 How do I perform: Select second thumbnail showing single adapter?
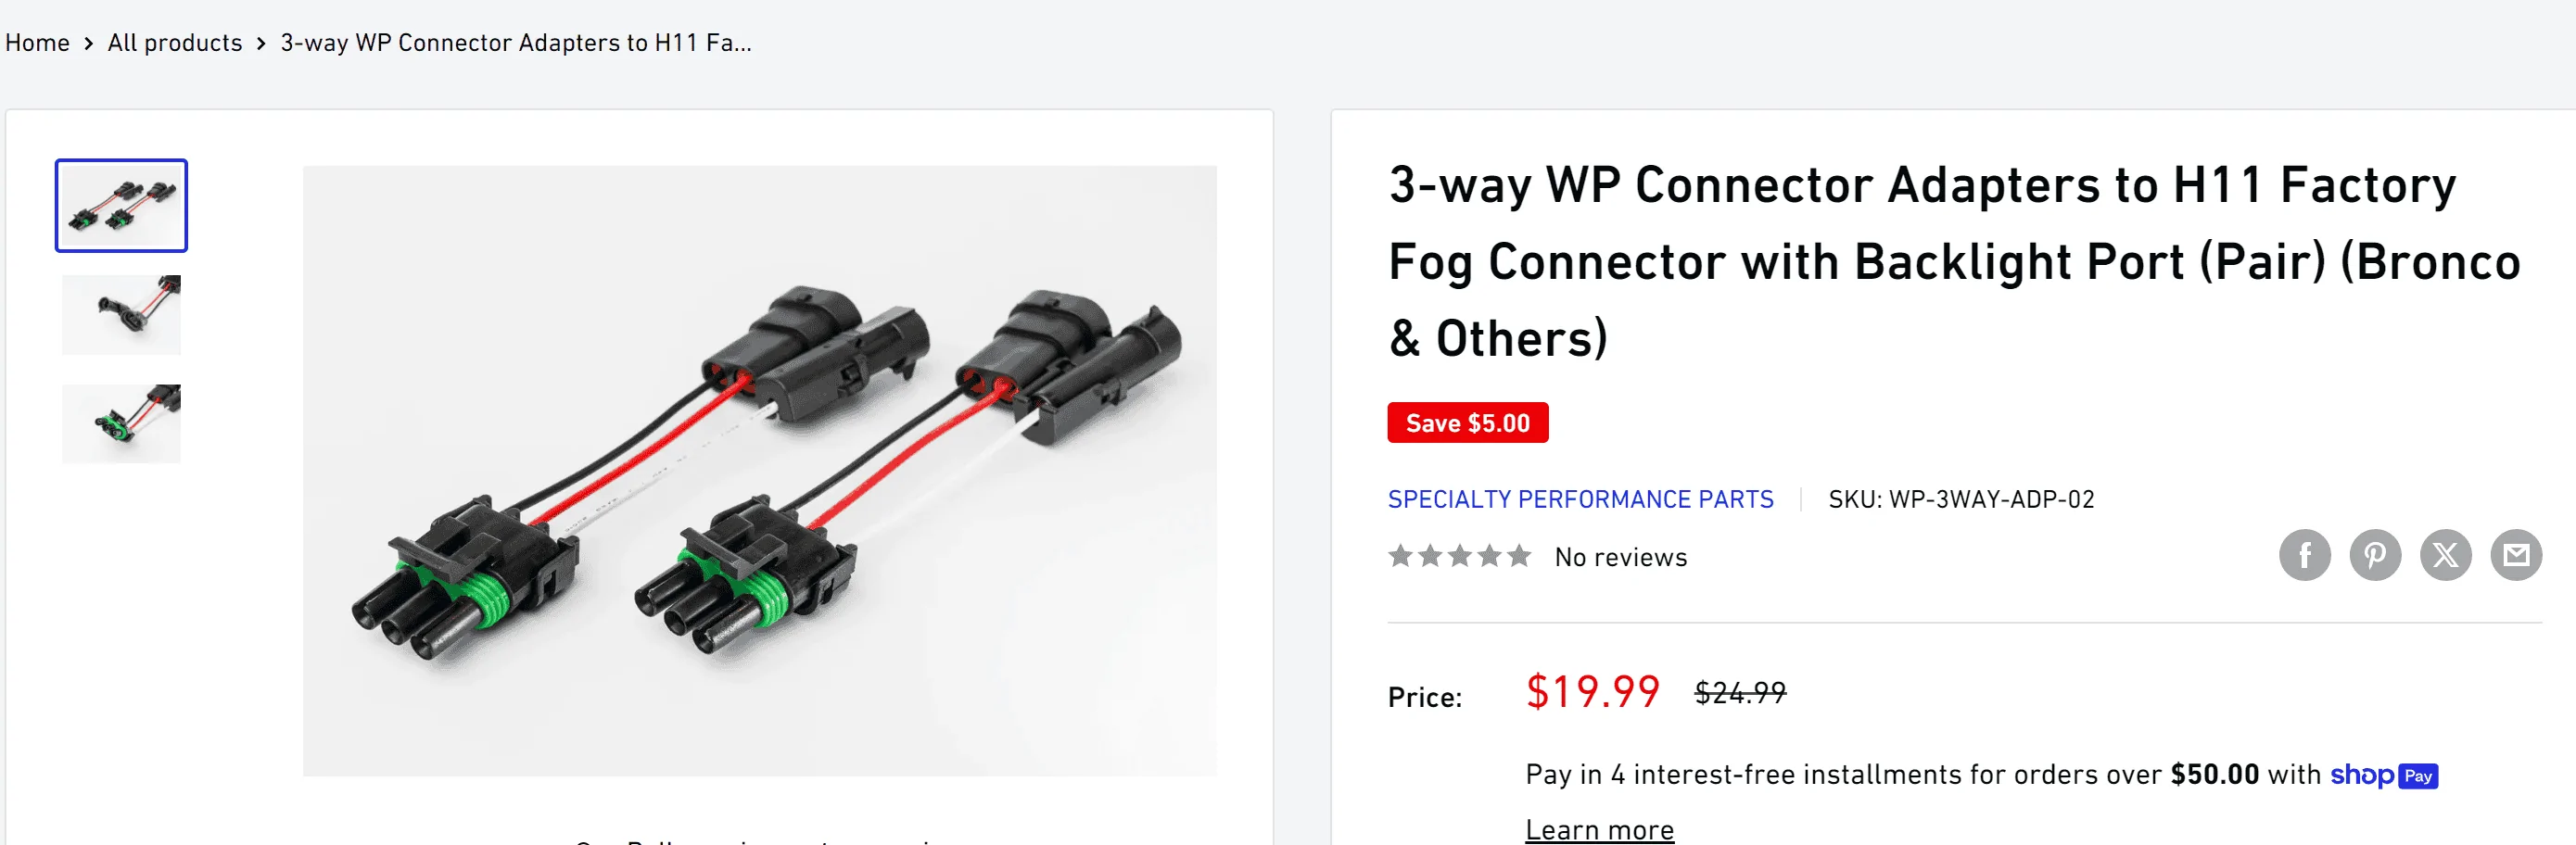pos(121,314)
